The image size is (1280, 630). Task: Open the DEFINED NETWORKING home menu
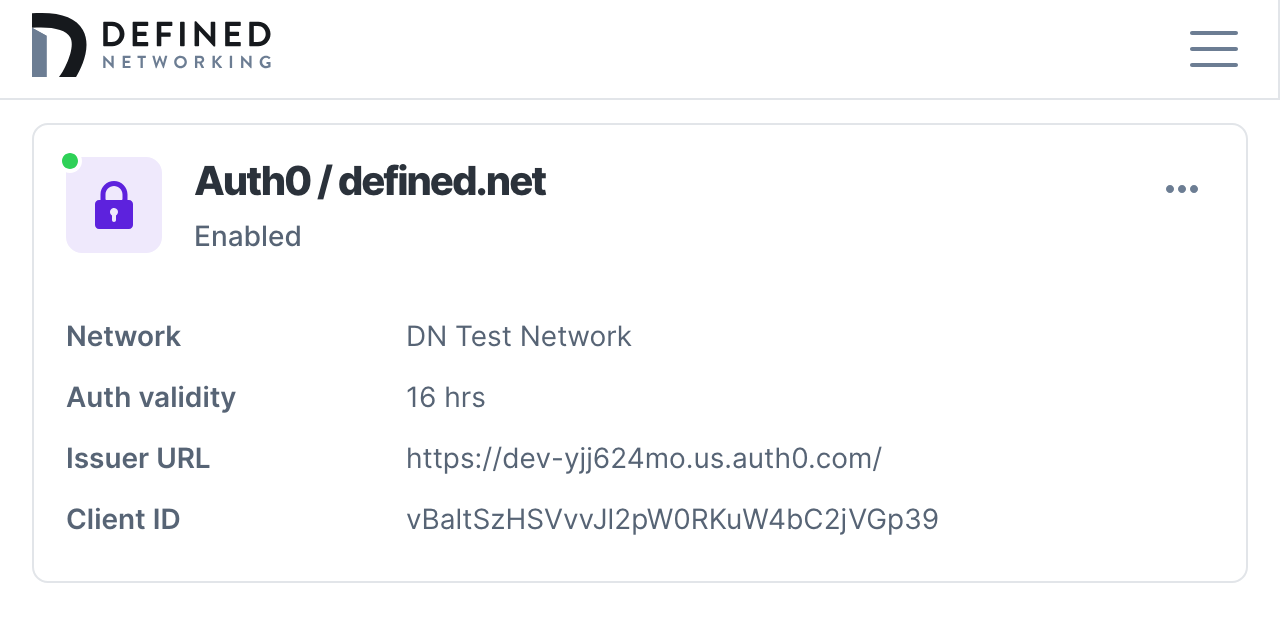coord(152,43)
